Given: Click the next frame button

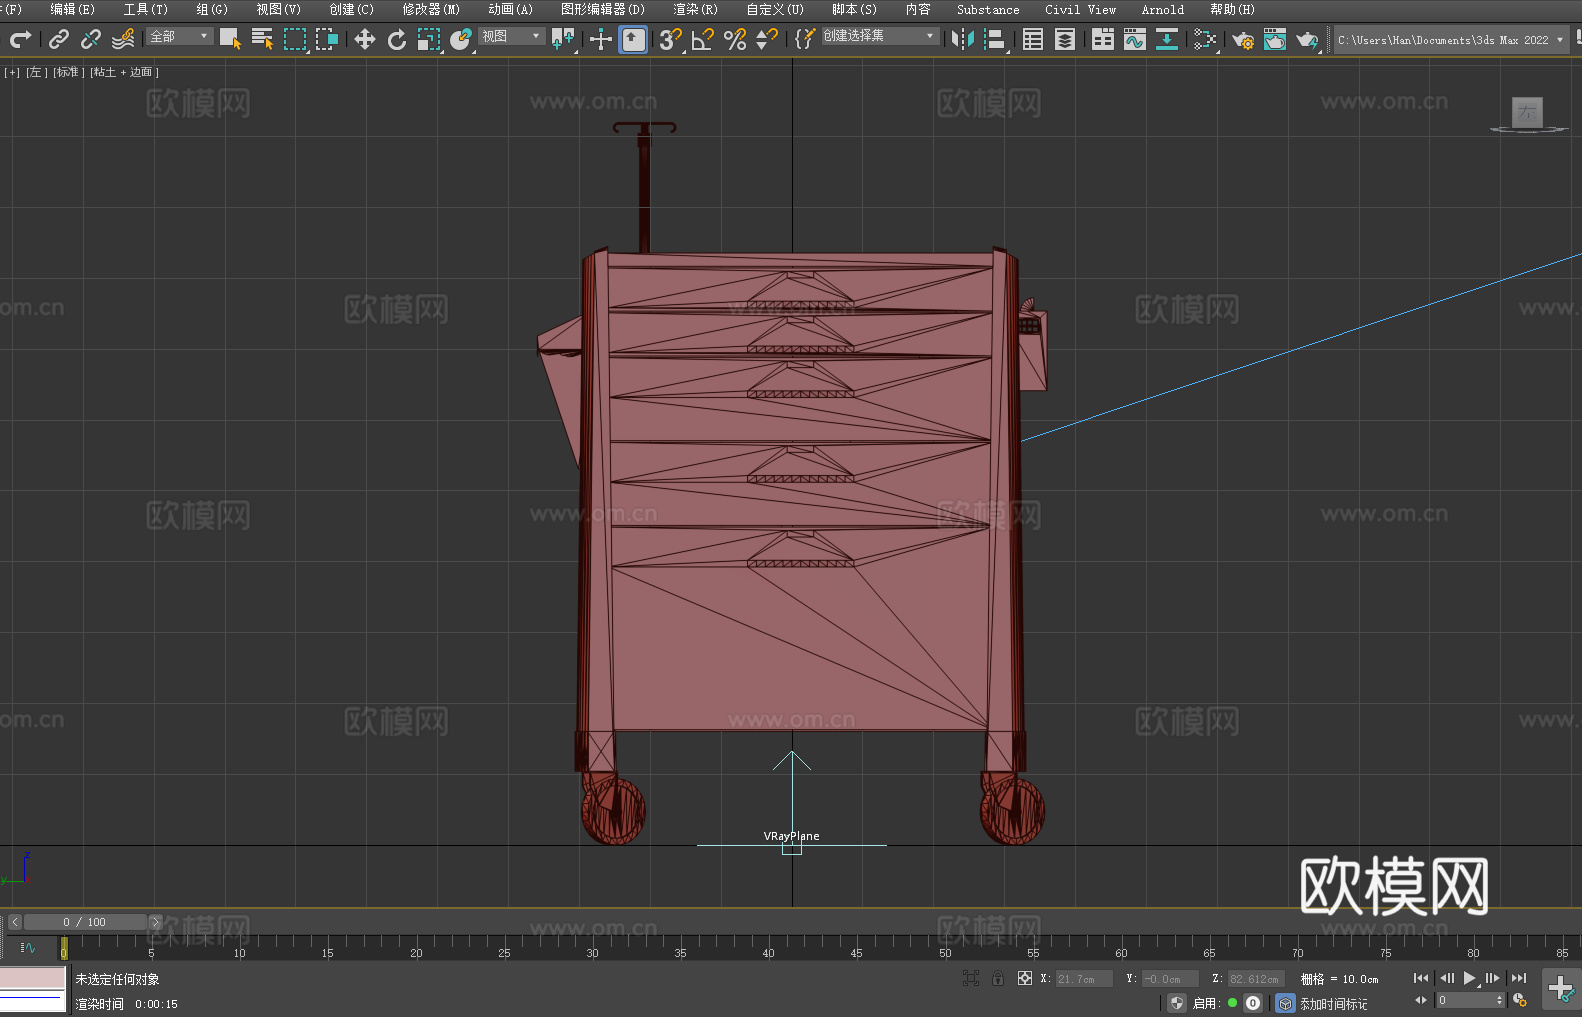Looking at the screenshot, I should click(1492, 978).
